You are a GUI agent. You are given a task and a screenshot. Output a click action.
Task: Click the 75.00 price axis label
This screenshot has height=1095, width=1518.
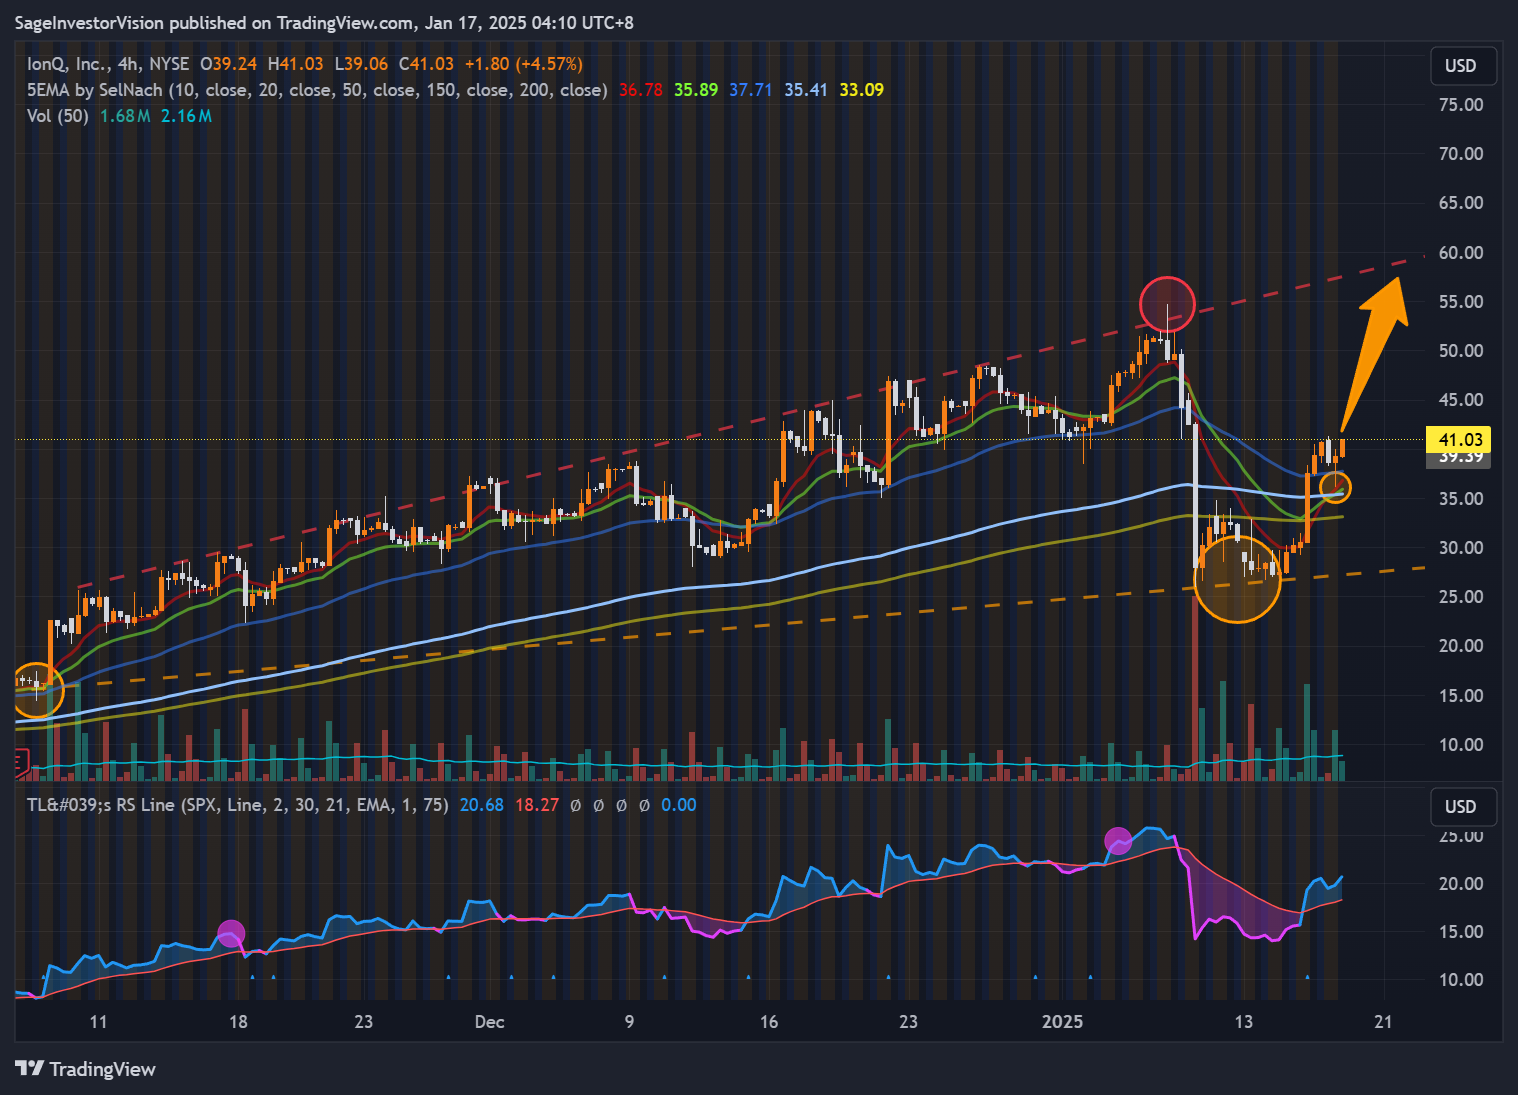(1460, 105)
